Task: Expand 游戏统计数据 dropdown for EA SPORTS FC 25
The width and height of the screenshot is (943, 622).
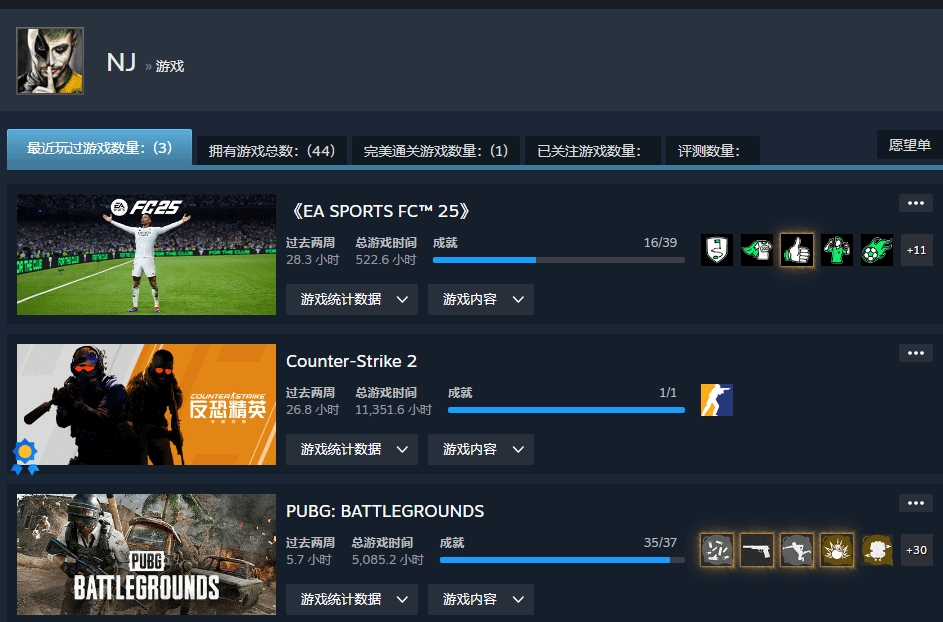Action: pos(352,300)
